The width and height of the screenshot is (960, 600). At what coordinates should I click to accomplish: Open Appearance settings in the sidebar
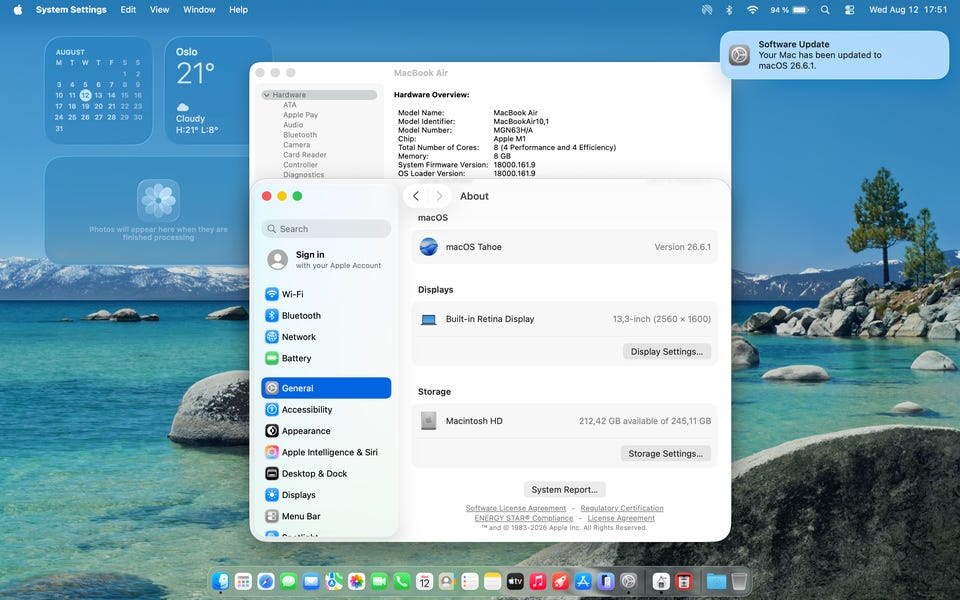[x=326, y=431]
